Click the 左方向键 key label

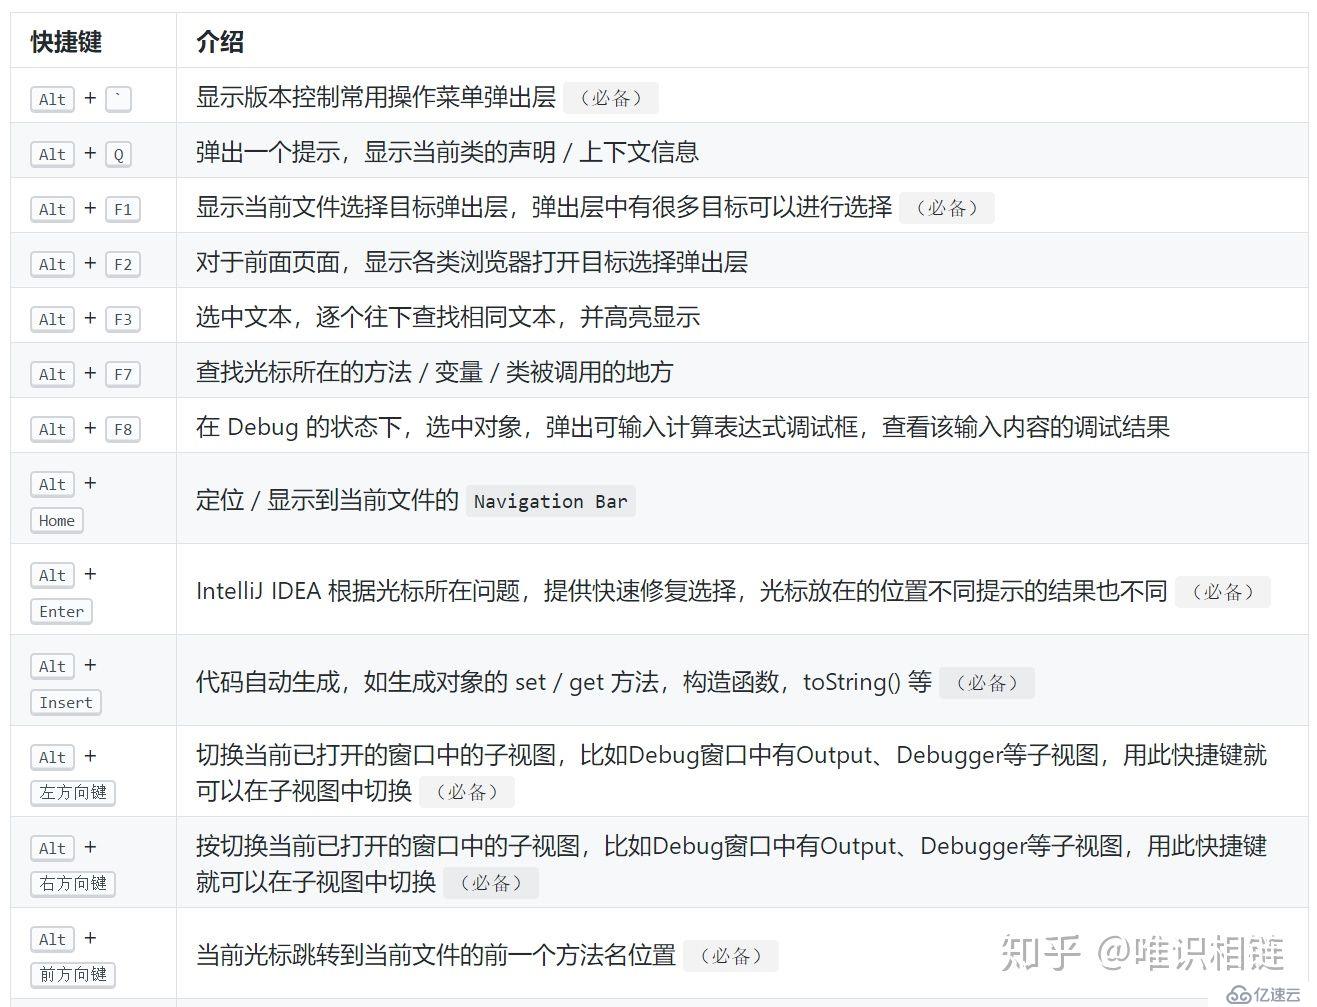point(73,792)
